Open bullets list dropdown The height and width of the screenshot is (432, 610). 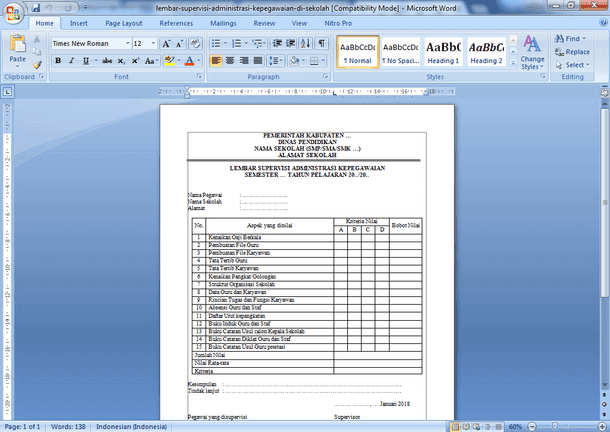[x=225, y=43]
